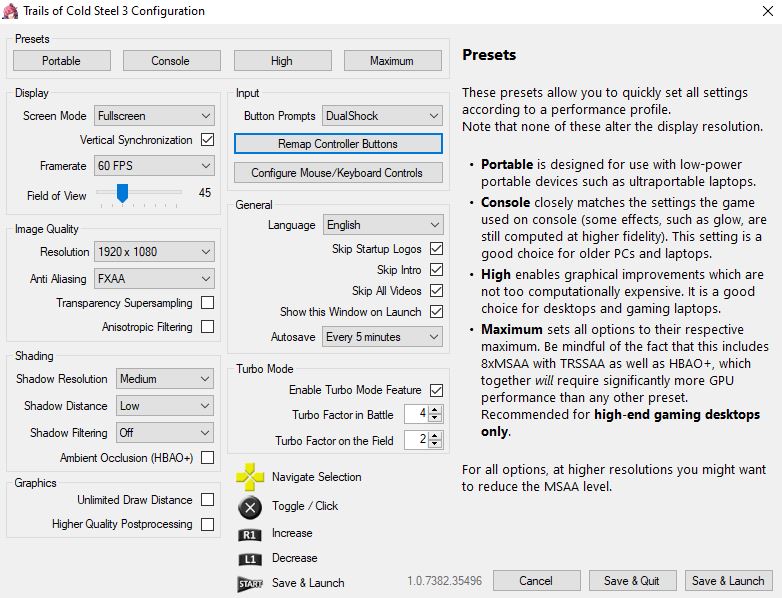This screenshot has width=782, height=598.
Task: Click the R1 Increase icon
Action: 250,535
